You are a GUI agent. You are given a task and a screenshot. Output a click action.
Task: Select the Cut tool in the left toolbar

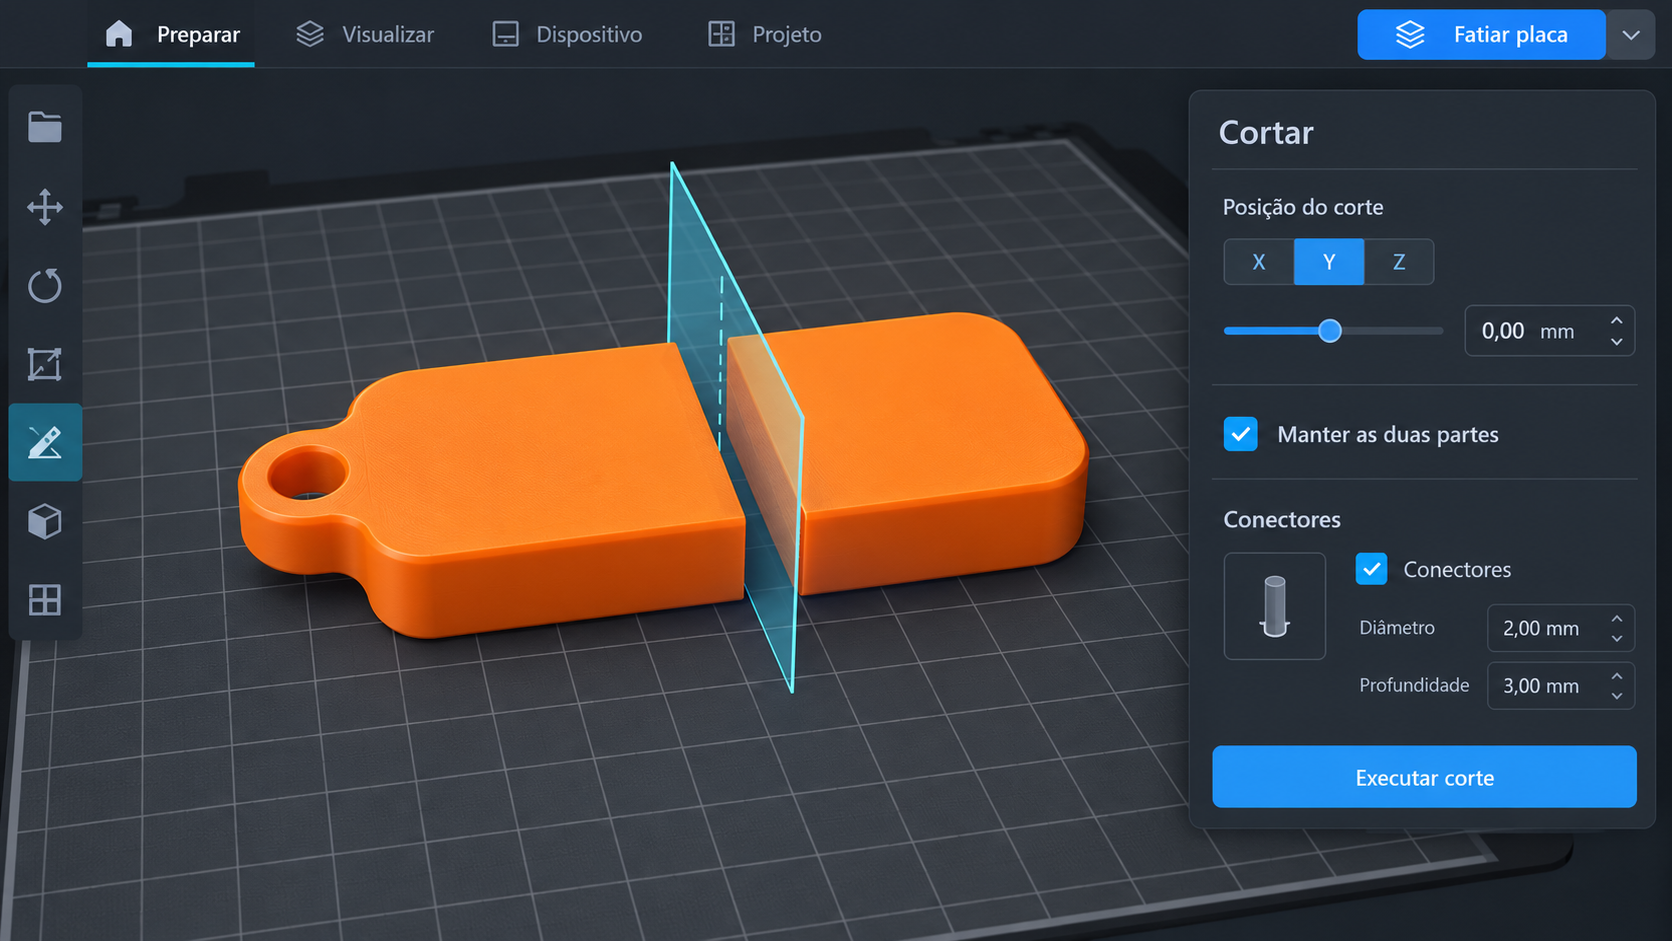[45, 442]
